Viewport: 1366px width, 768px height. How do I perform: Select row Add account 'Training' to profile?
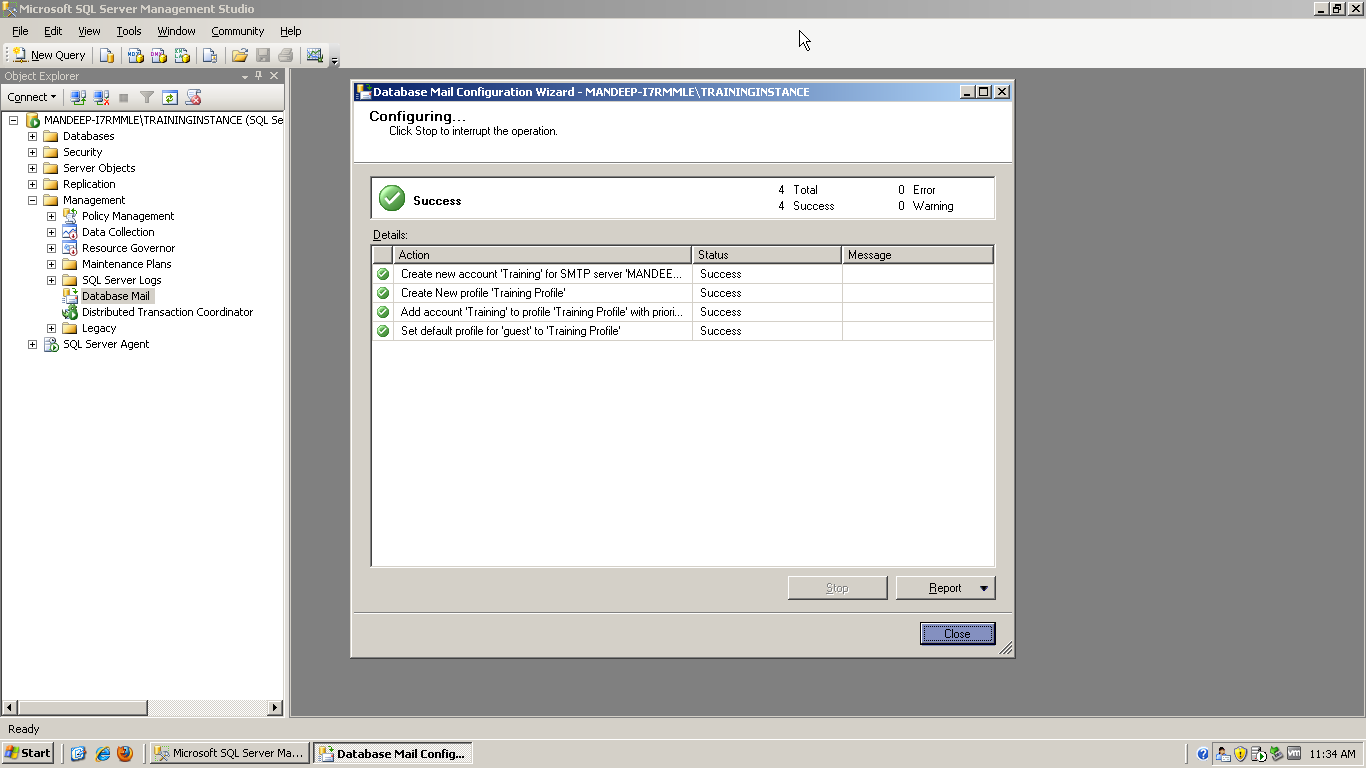coord(683,312)
